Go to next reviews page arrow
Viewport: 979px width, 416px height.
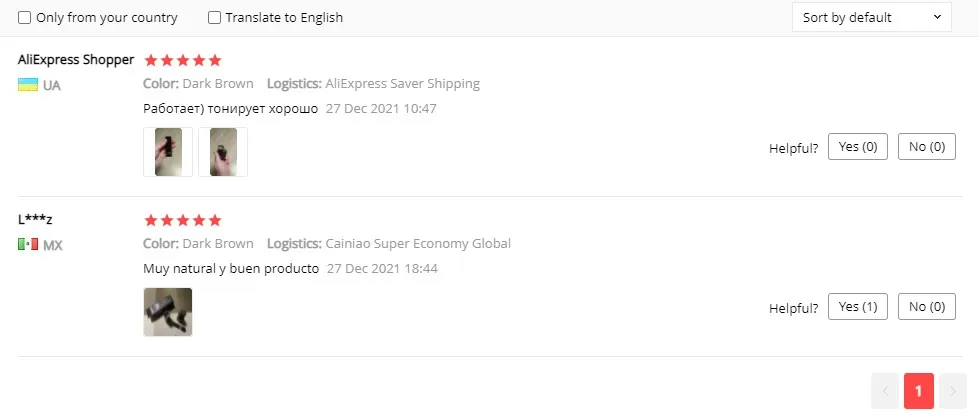(x=953, y=391)
